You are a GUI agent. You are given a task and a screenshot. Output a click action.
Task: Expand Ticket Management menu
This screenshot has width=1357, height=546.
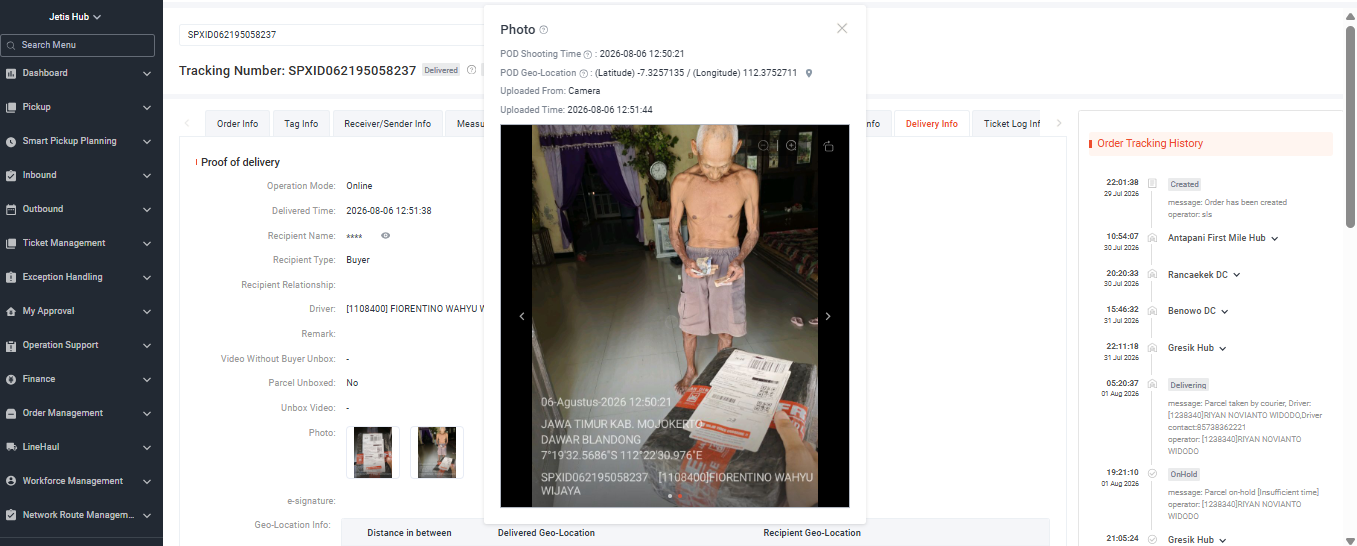(x=147, y=244)
